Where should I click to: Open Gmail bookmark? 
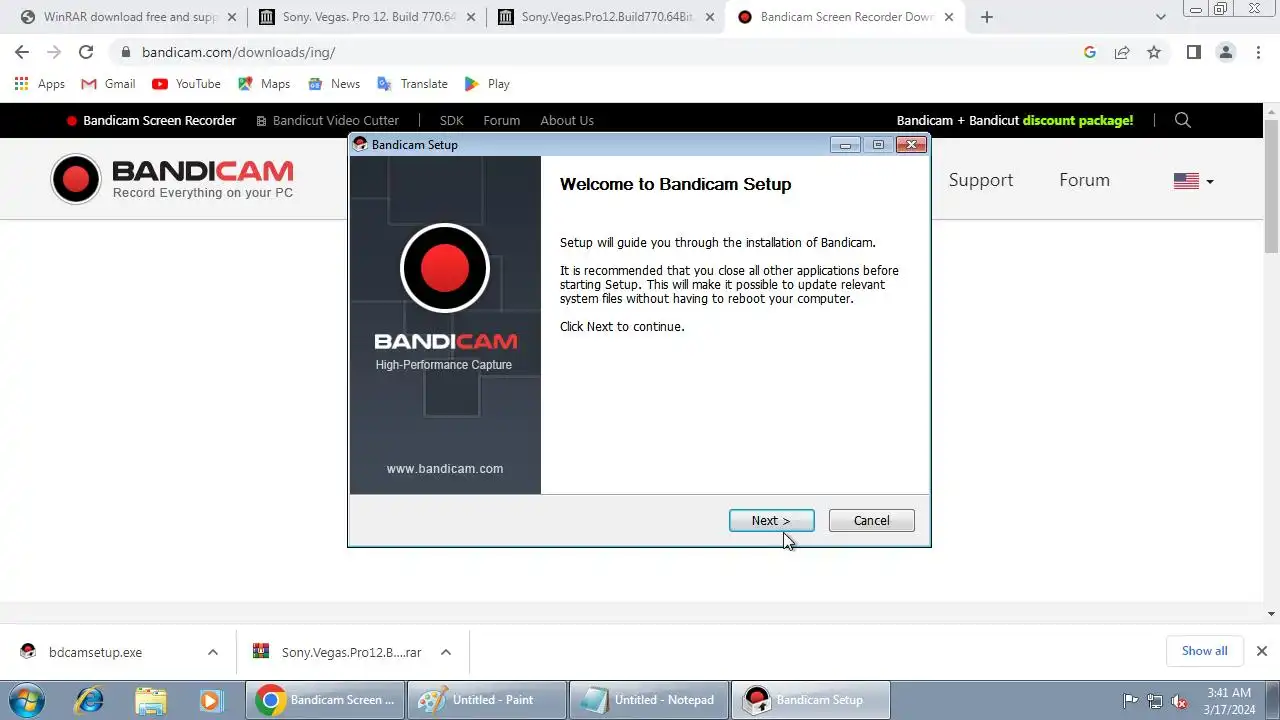(x=108, y=84)
